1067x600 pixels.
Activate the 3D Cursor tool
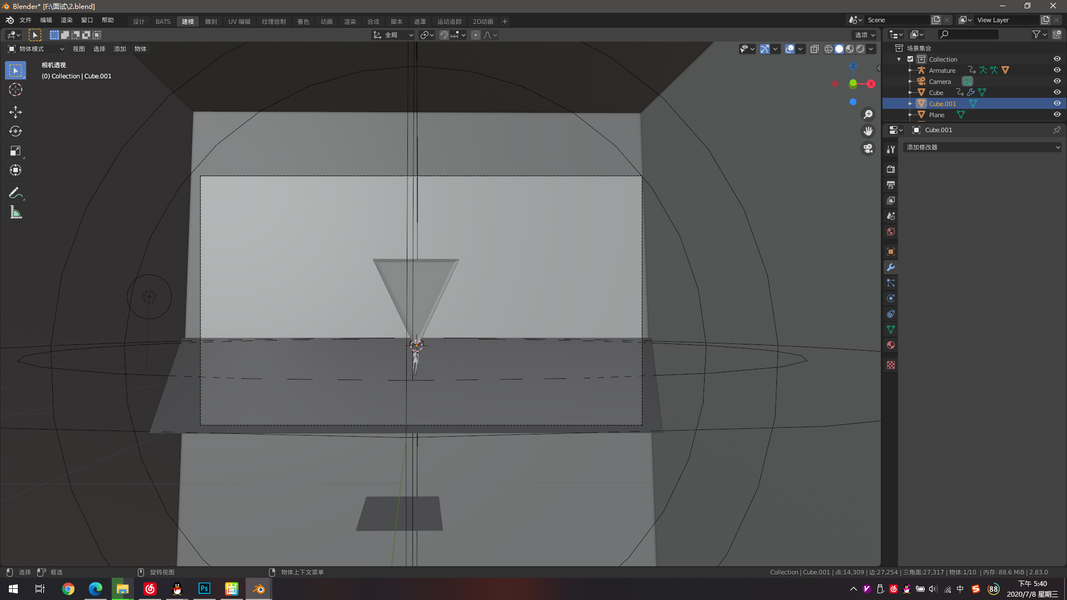tap(16, 90)
